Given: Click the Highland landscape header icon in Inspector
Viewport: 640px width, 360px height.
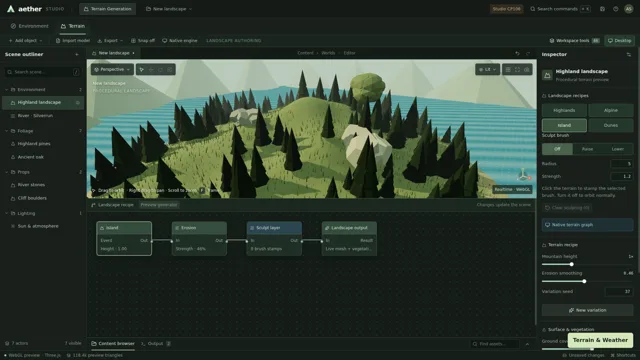Looking at the screenshot, I should (547, 75).
